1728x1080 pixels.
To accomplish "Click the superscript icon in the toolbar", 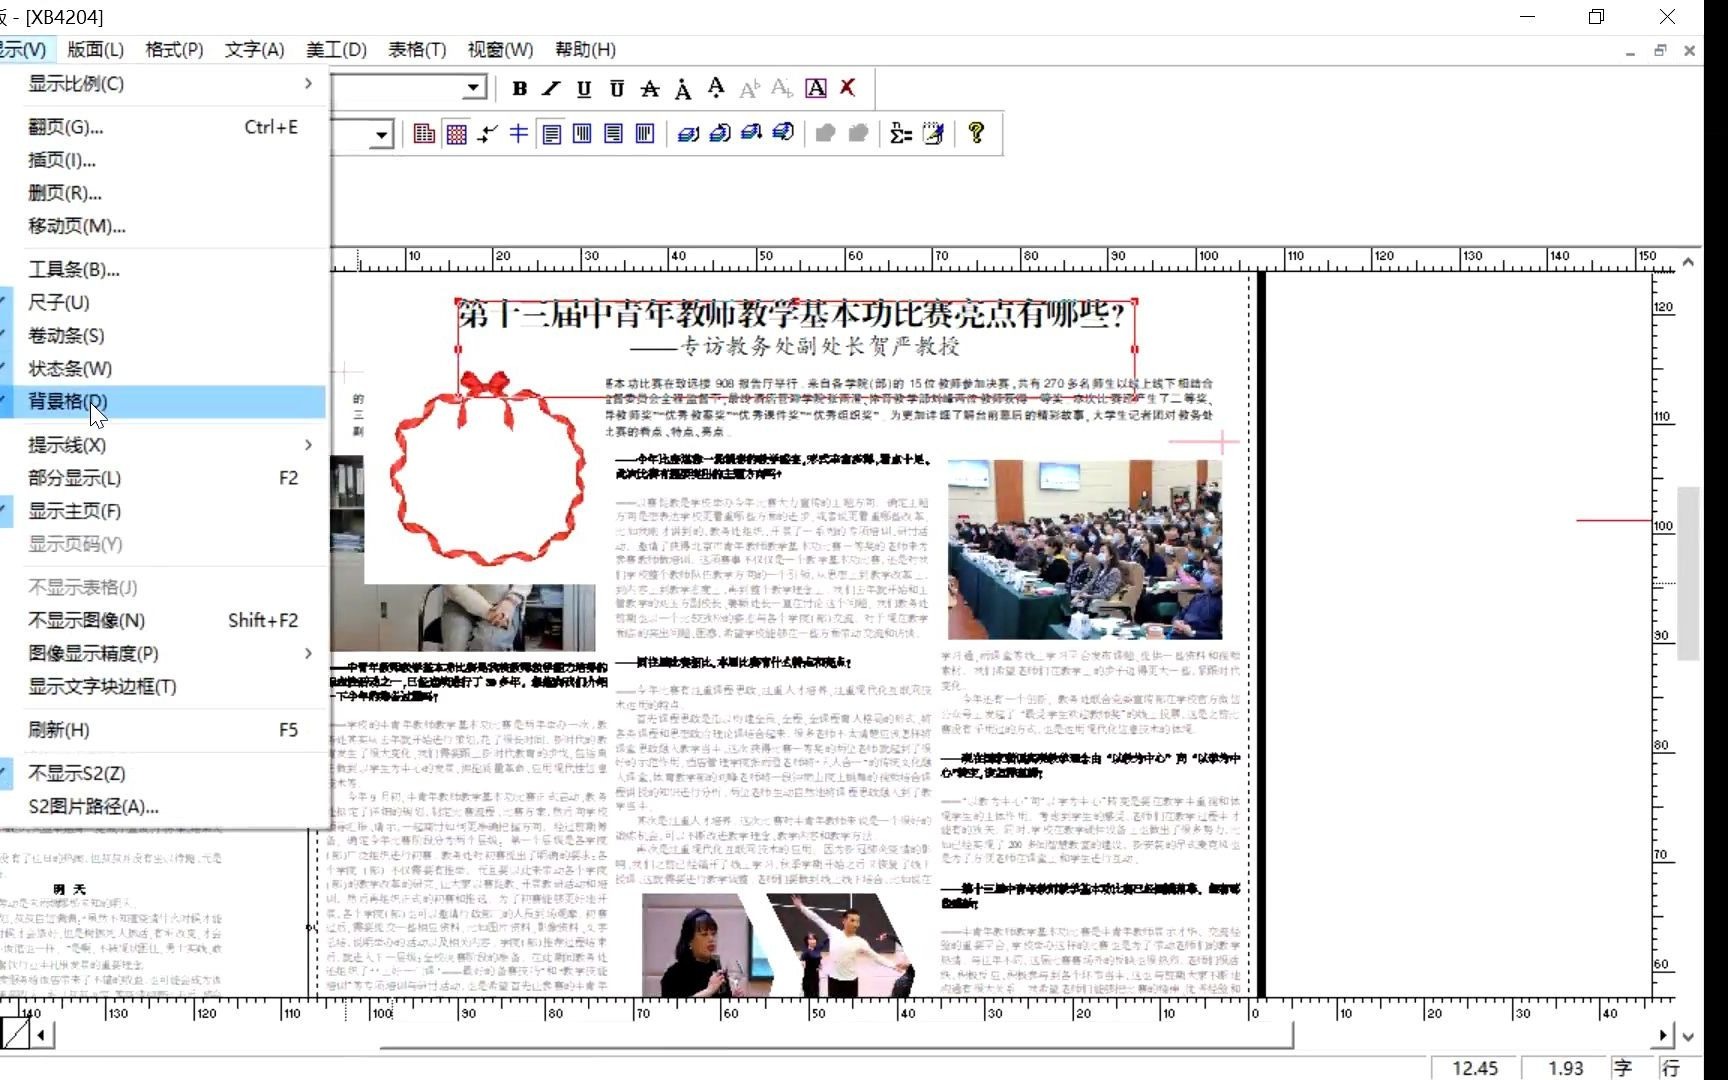I will tap(748, 89).
